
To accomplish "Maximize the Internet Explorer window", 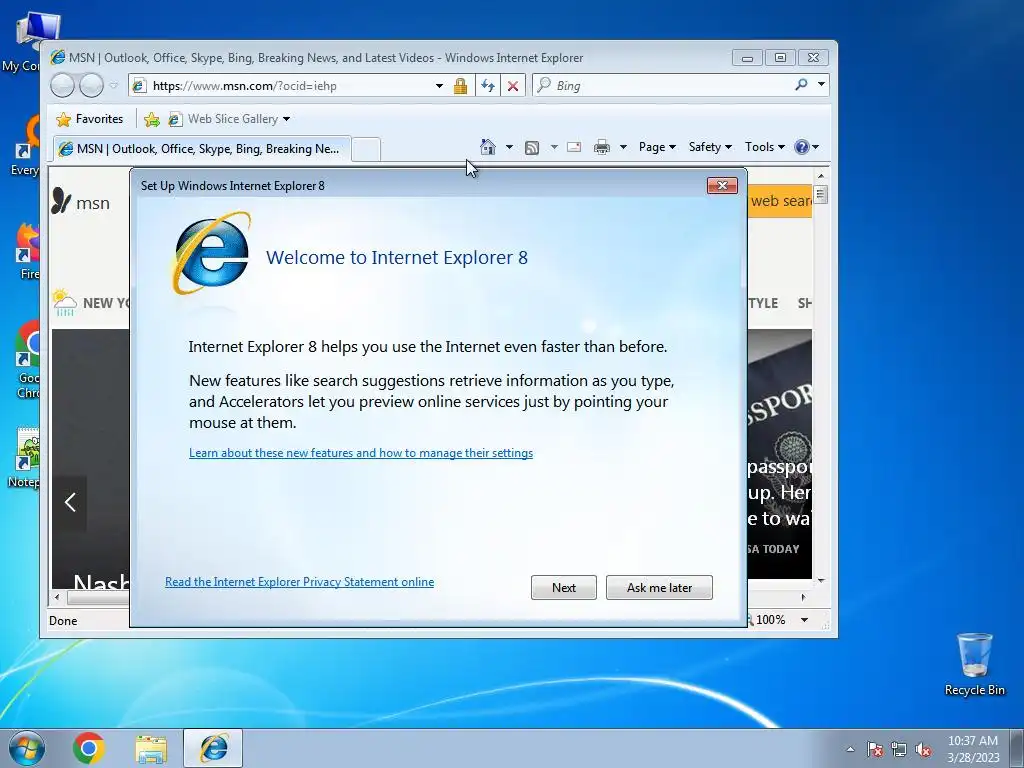I will (x=780, y=57).
